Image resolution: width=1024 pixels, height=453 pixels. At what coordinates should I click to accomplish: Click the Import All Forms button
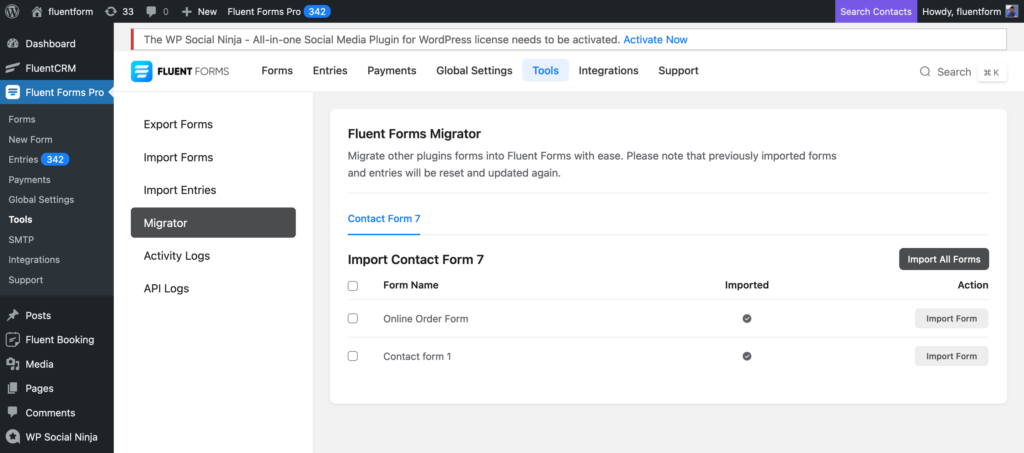[944, 259]
